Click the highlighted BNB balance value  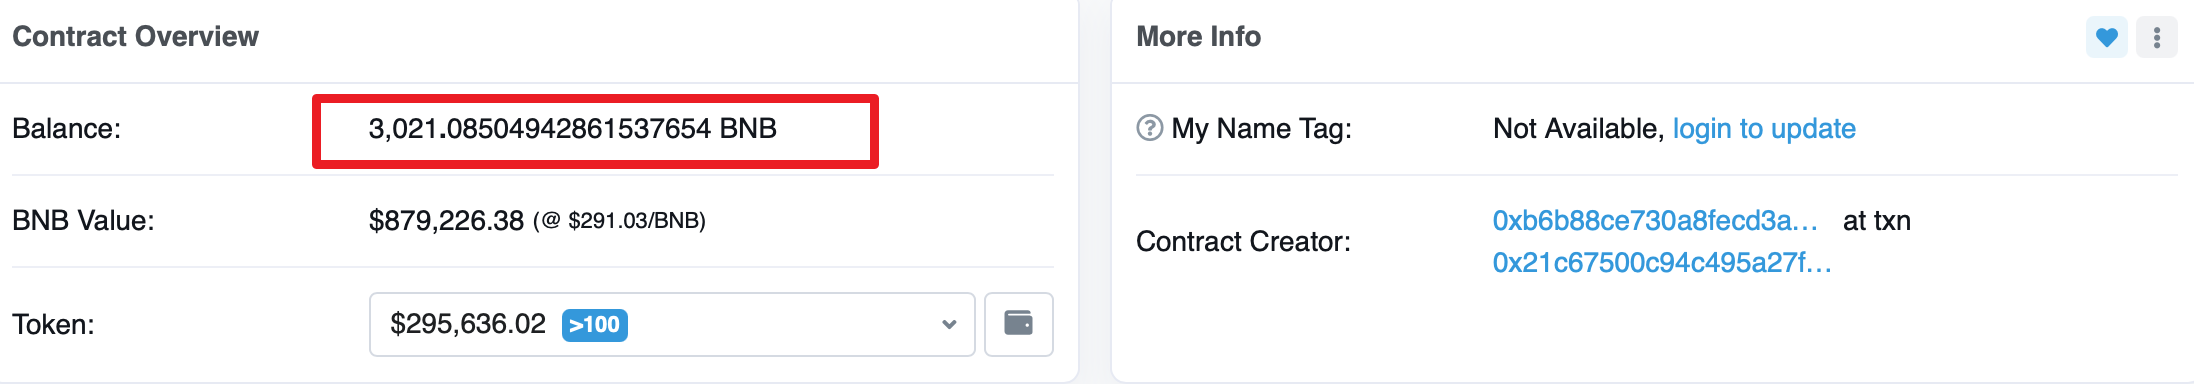pos(573,129)
